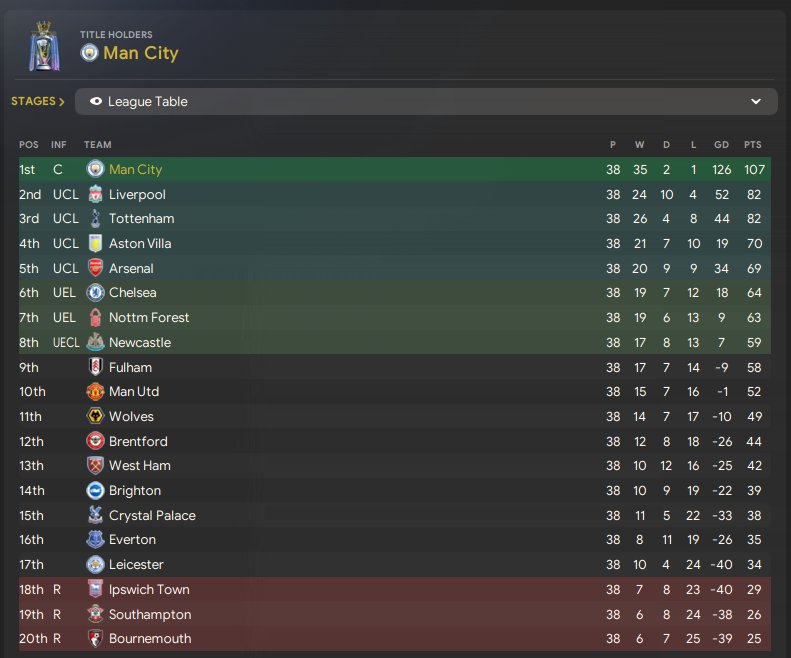This screenshot has height=658, width=791.
Task: Expand the dropdown chevron at right of League Table
Action: point(756,101)
